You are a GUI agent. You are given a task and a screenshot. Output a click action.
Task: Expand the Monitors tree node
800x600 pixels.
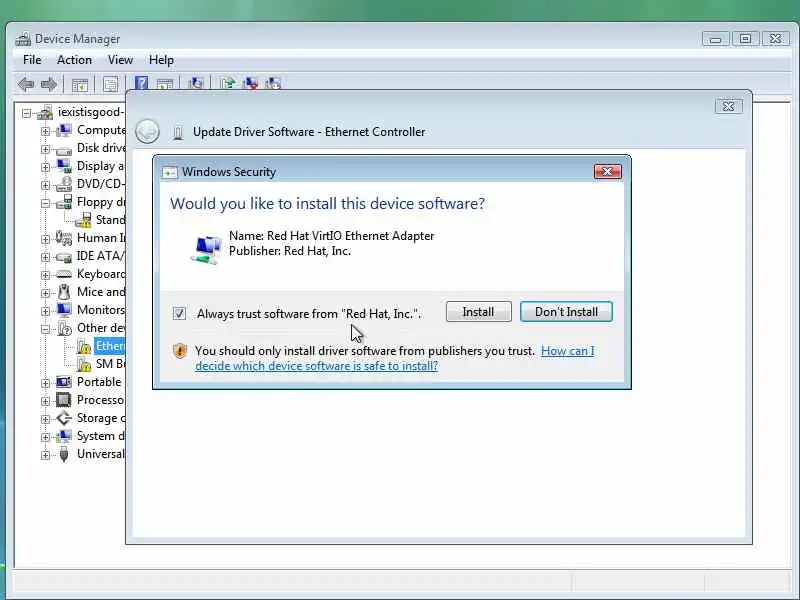[45, 311]
